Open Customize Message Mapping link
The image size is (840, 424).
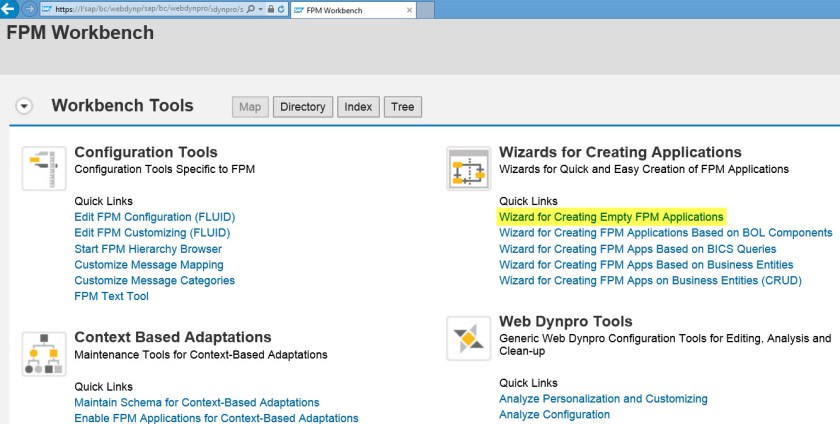[x=149, y=265]
